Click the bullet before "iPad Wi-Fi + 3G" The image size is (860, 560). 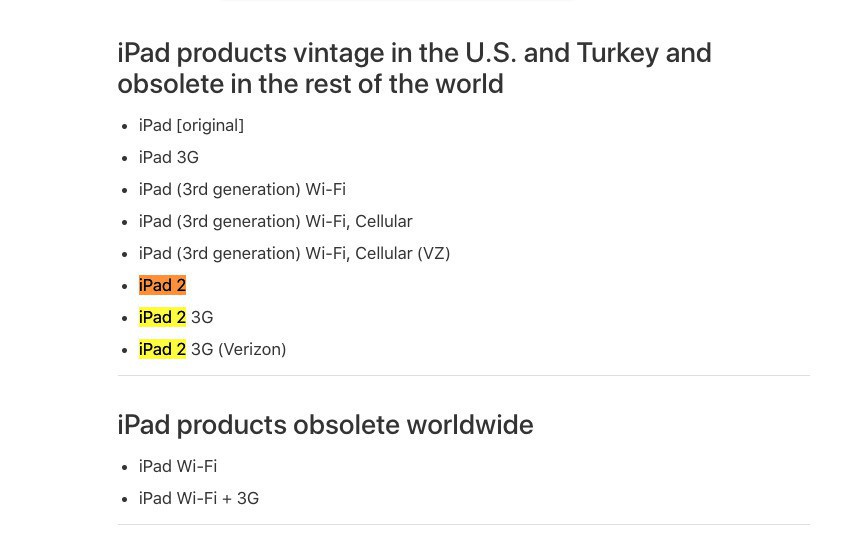point(125,499)
